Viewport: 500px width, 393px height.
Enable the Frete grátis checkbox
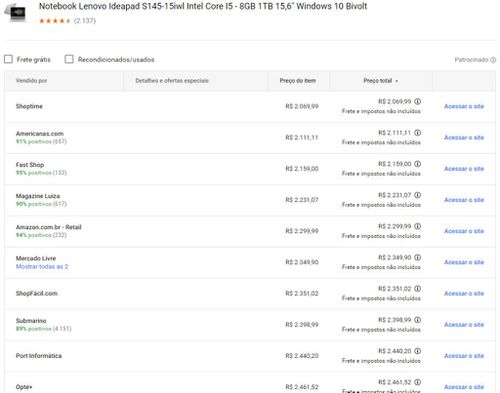tap(8, 59)
